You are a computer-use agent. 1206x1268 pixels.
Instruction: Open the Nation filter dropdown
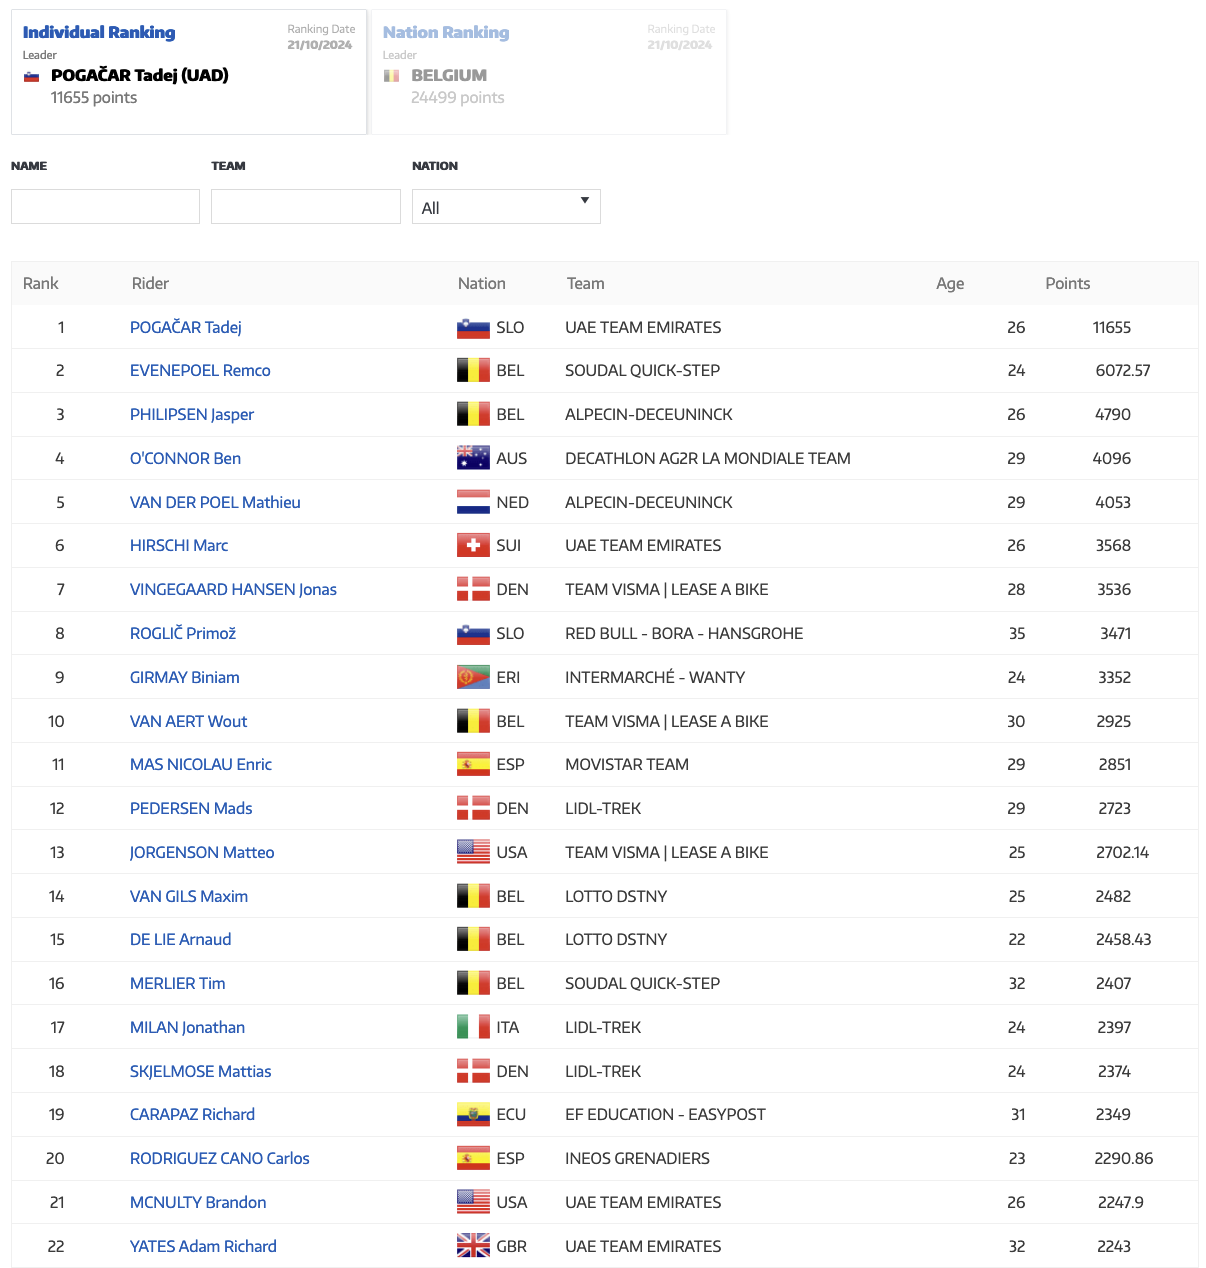pyautogui.click(x=506, y=207)
